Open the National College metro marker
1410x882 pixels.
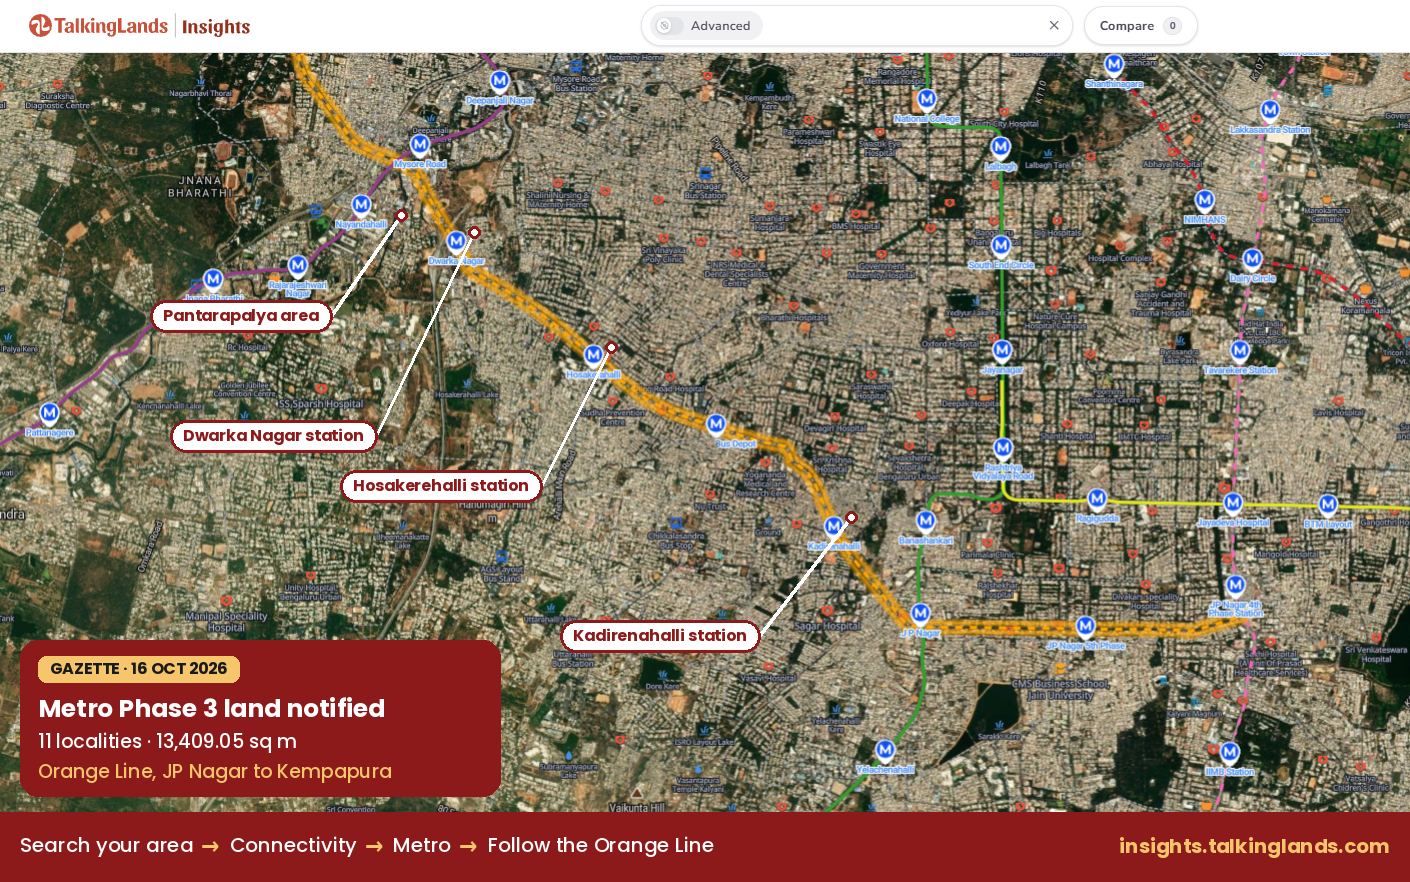pos(927,98)
